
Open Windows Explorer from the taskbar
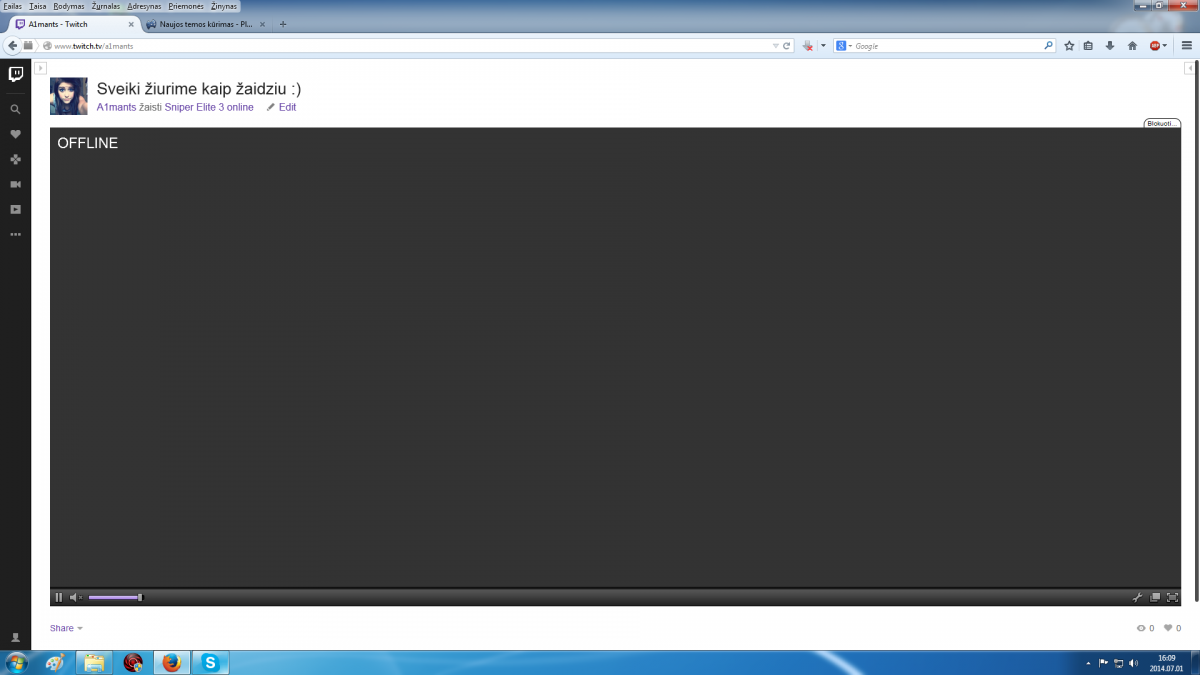[94, 662]
